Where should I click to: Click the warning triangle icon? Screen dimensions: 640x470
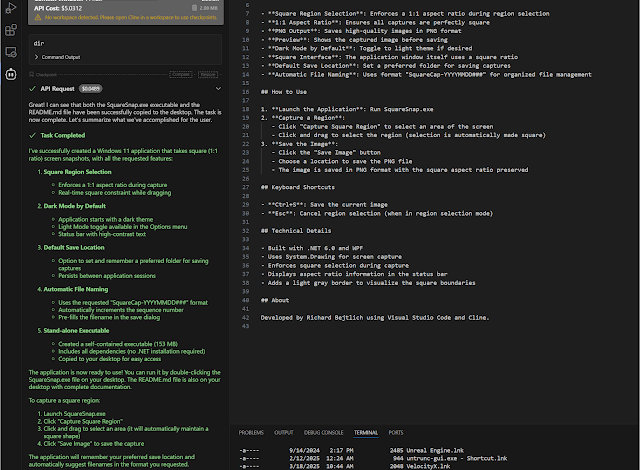[x=38, y=17]
